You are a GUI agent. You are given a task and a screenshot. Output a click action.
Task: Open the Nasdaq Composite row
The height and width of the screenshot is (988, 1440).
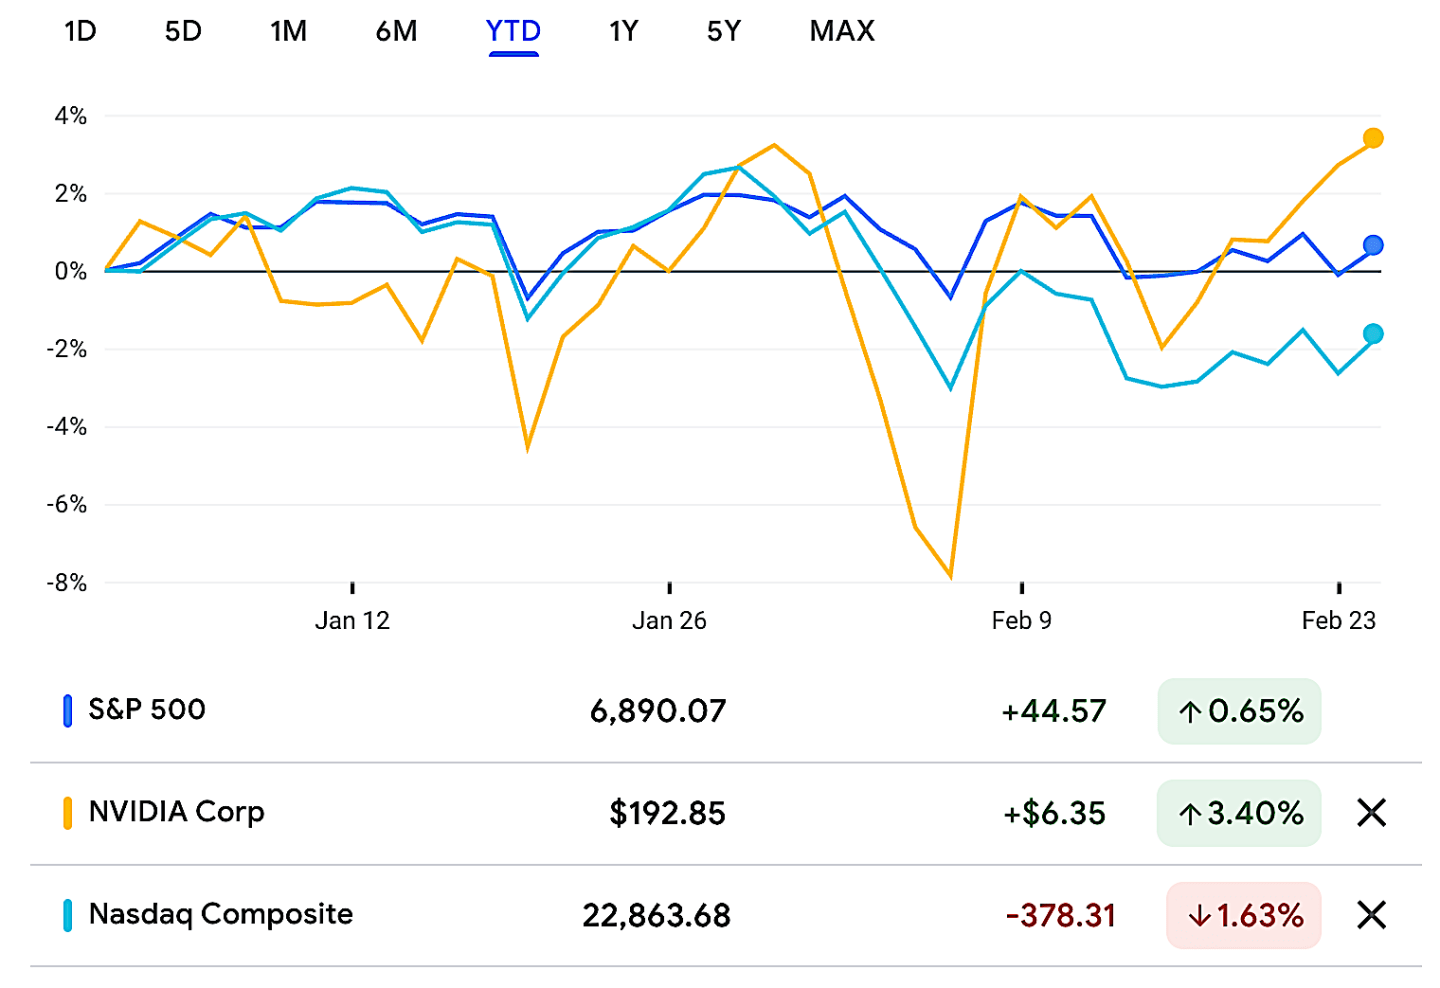point(220,914)
